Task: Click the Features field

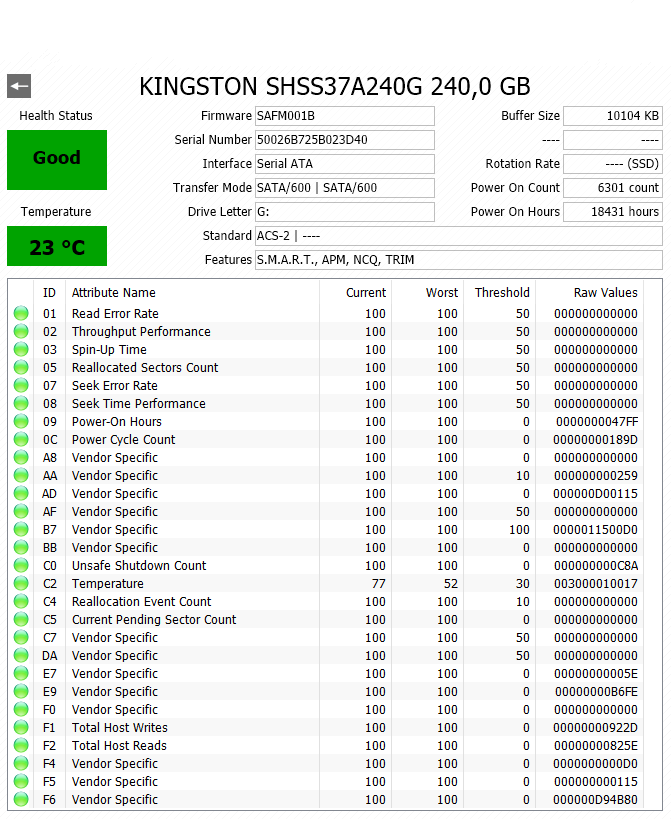Action: coord(458,260)
